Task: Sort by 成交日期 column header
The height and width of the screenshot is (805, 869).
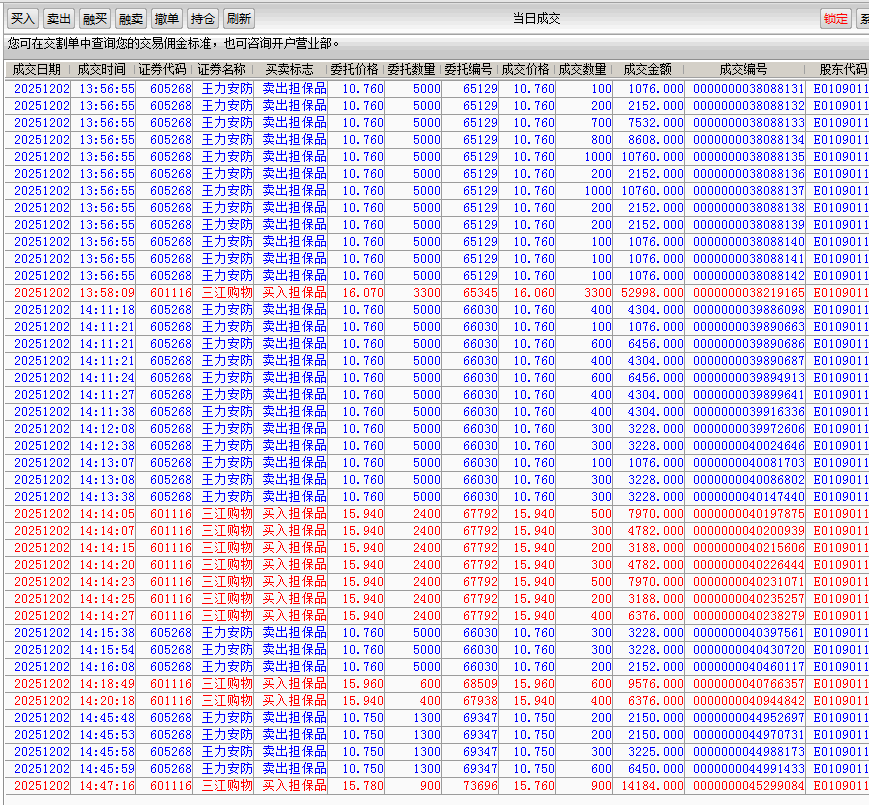Action: (37, 69)
